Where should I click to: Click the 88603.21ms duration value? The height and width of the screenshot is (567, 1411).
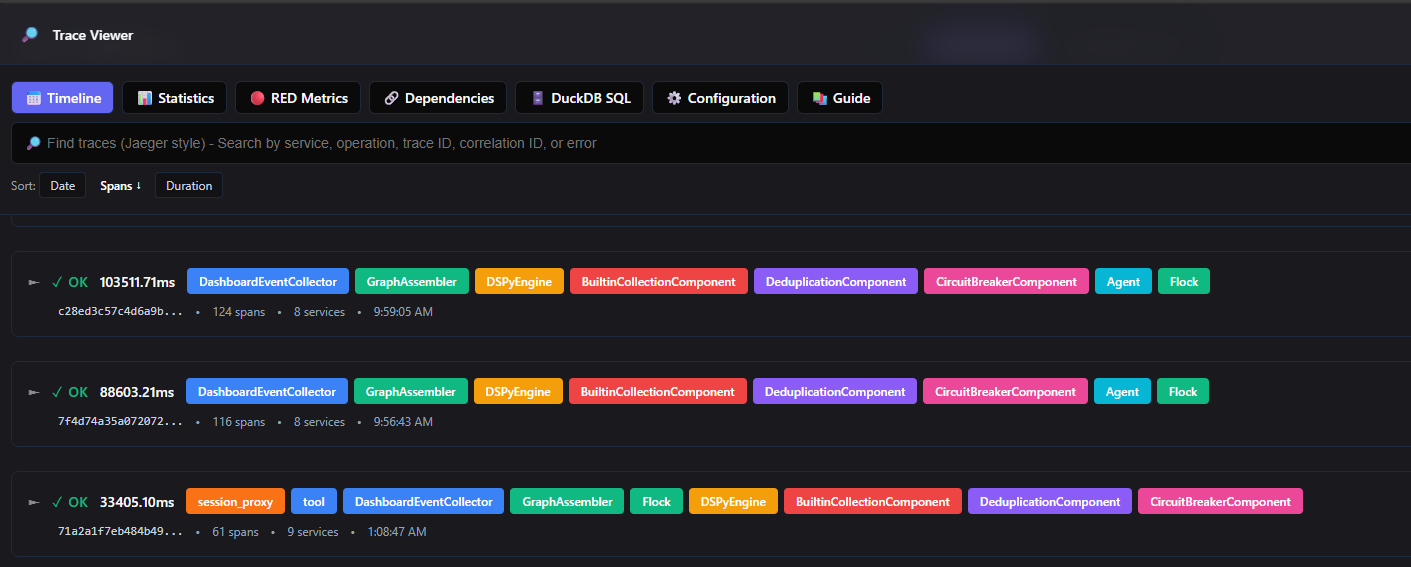pos(137,392)
